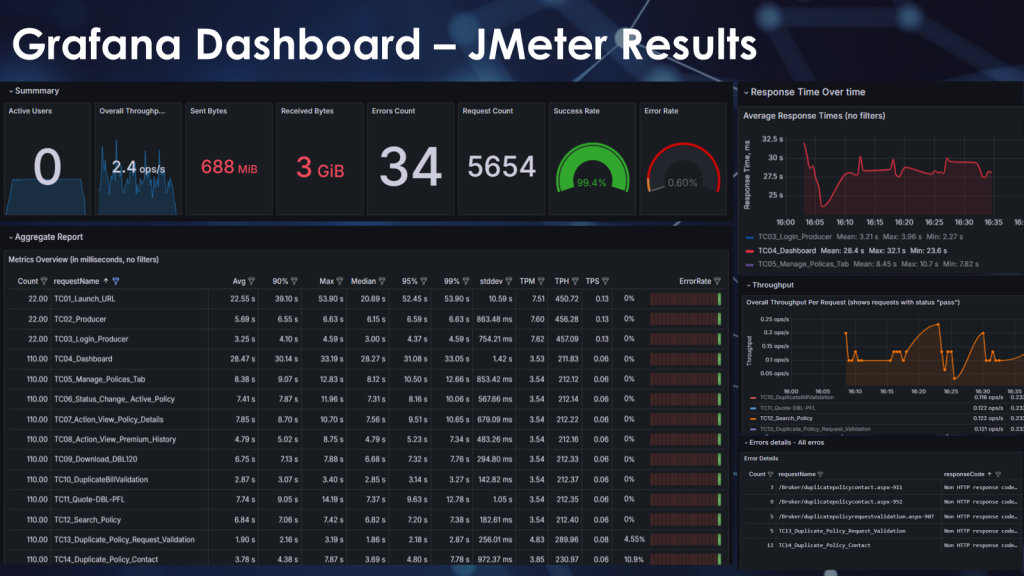This screenshot has height=576, width=1024.
Task: Click the 4.55% error rate value
Action: coord(634,539)
